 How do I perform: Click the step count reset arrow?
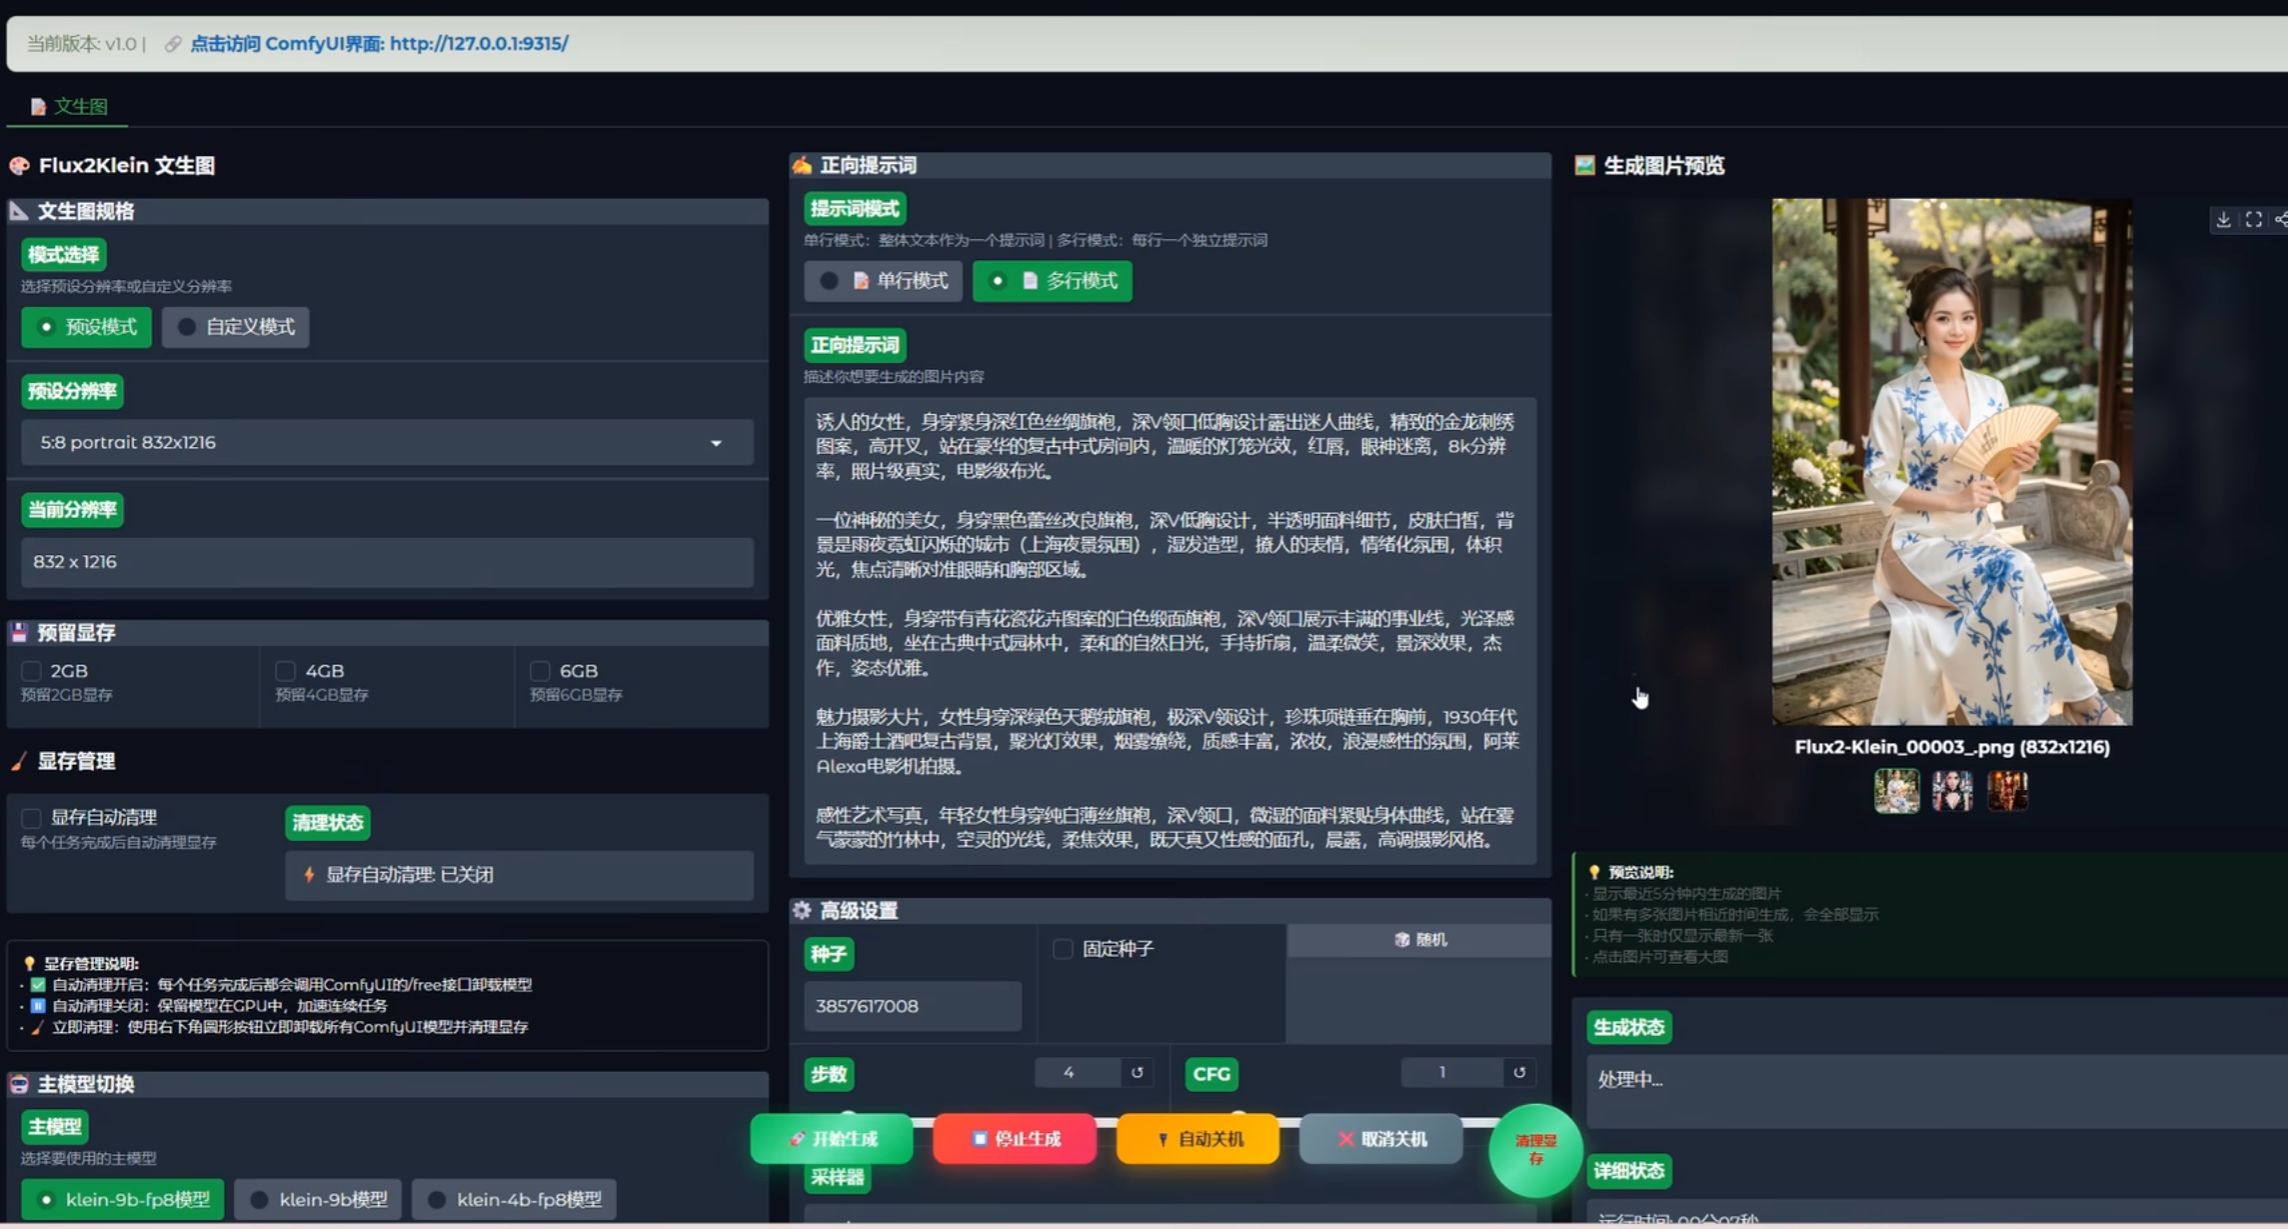[x=1137, y=1073]
